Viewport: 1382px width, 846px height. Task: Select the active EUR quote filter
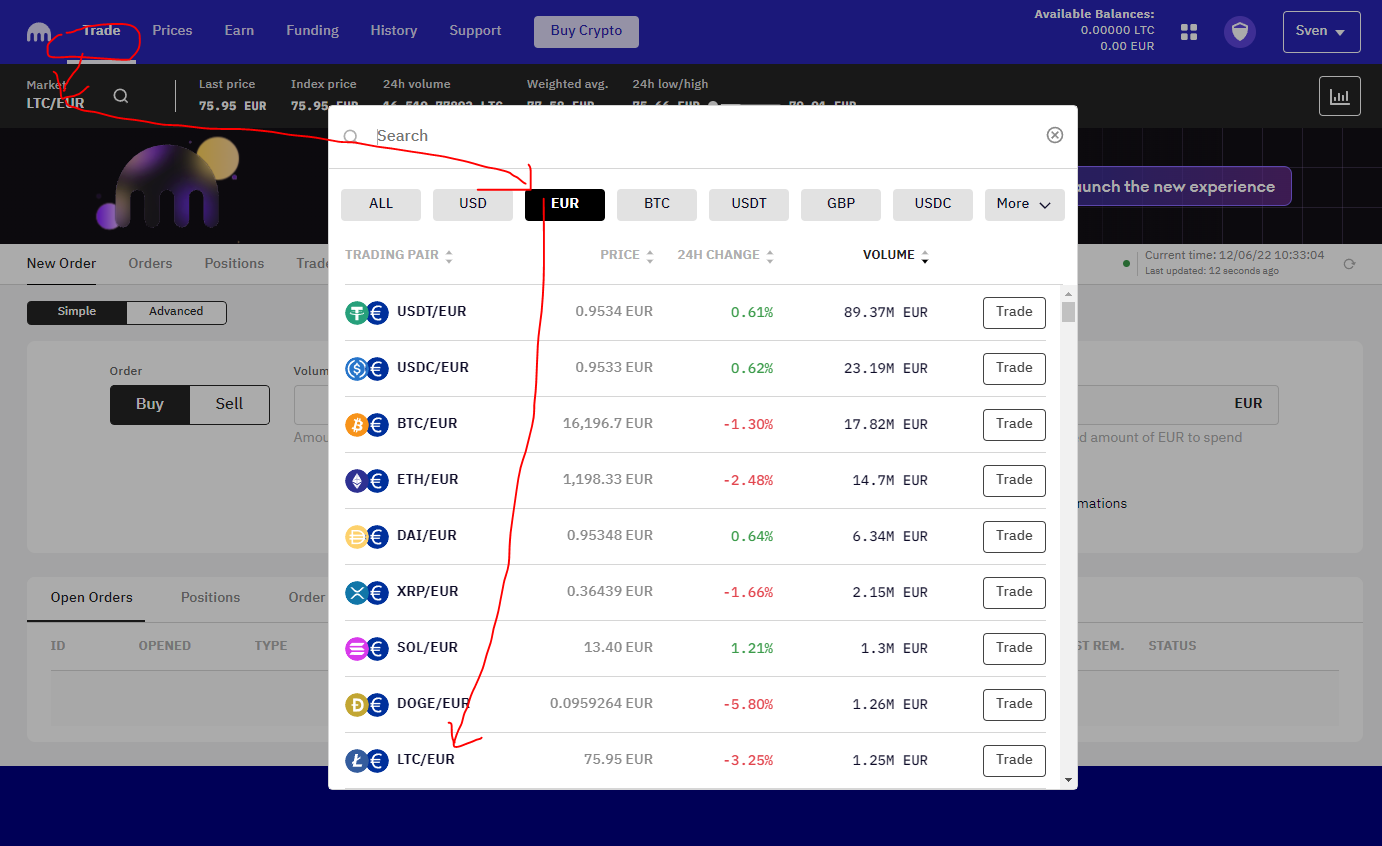565,204
